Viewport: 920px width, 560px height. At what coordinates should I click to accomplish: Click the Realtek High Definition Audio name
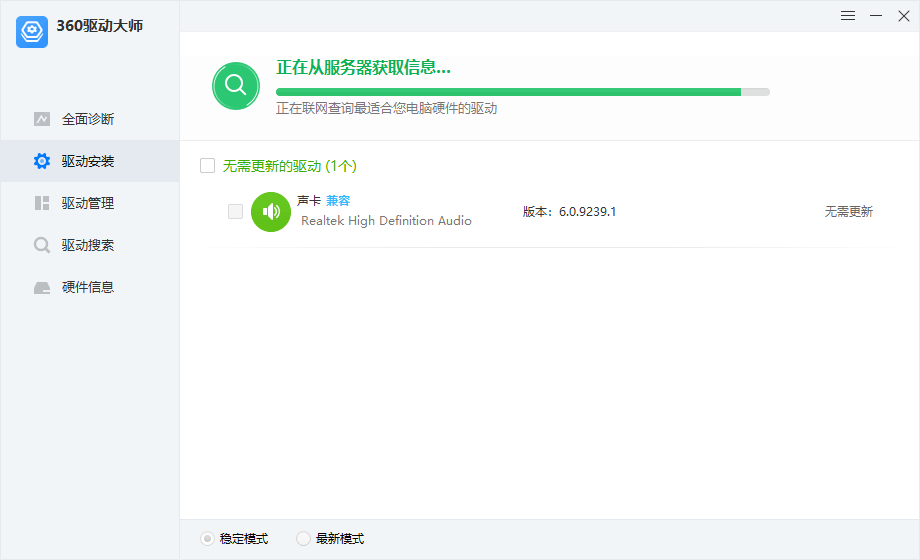(386, 221)
